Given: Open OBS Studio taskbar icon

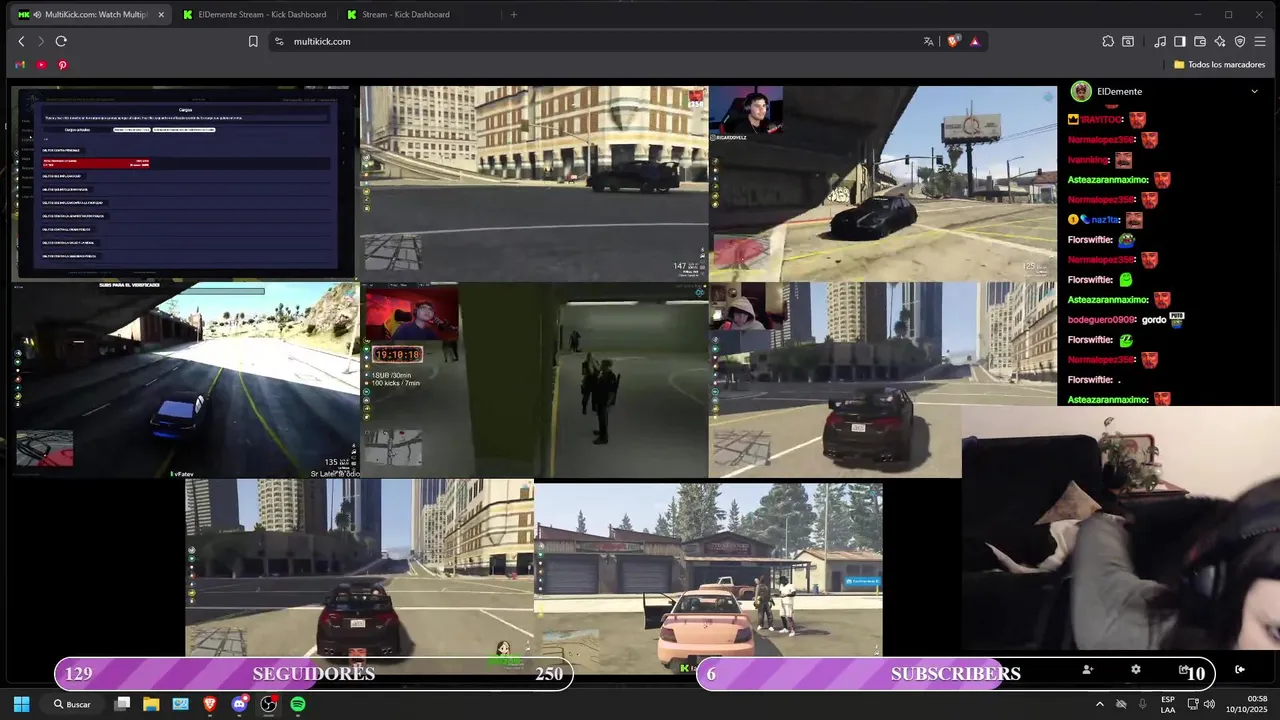Looking at the screenshot, I should pyautogui.click(x=269, y=704).
